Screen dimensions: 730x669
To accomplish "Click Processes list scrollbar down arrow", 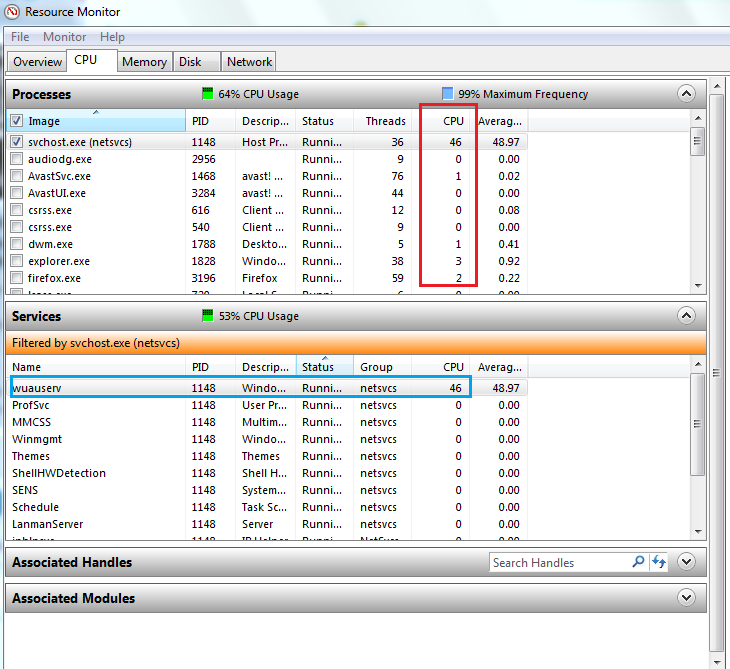I will pos(697,285).
